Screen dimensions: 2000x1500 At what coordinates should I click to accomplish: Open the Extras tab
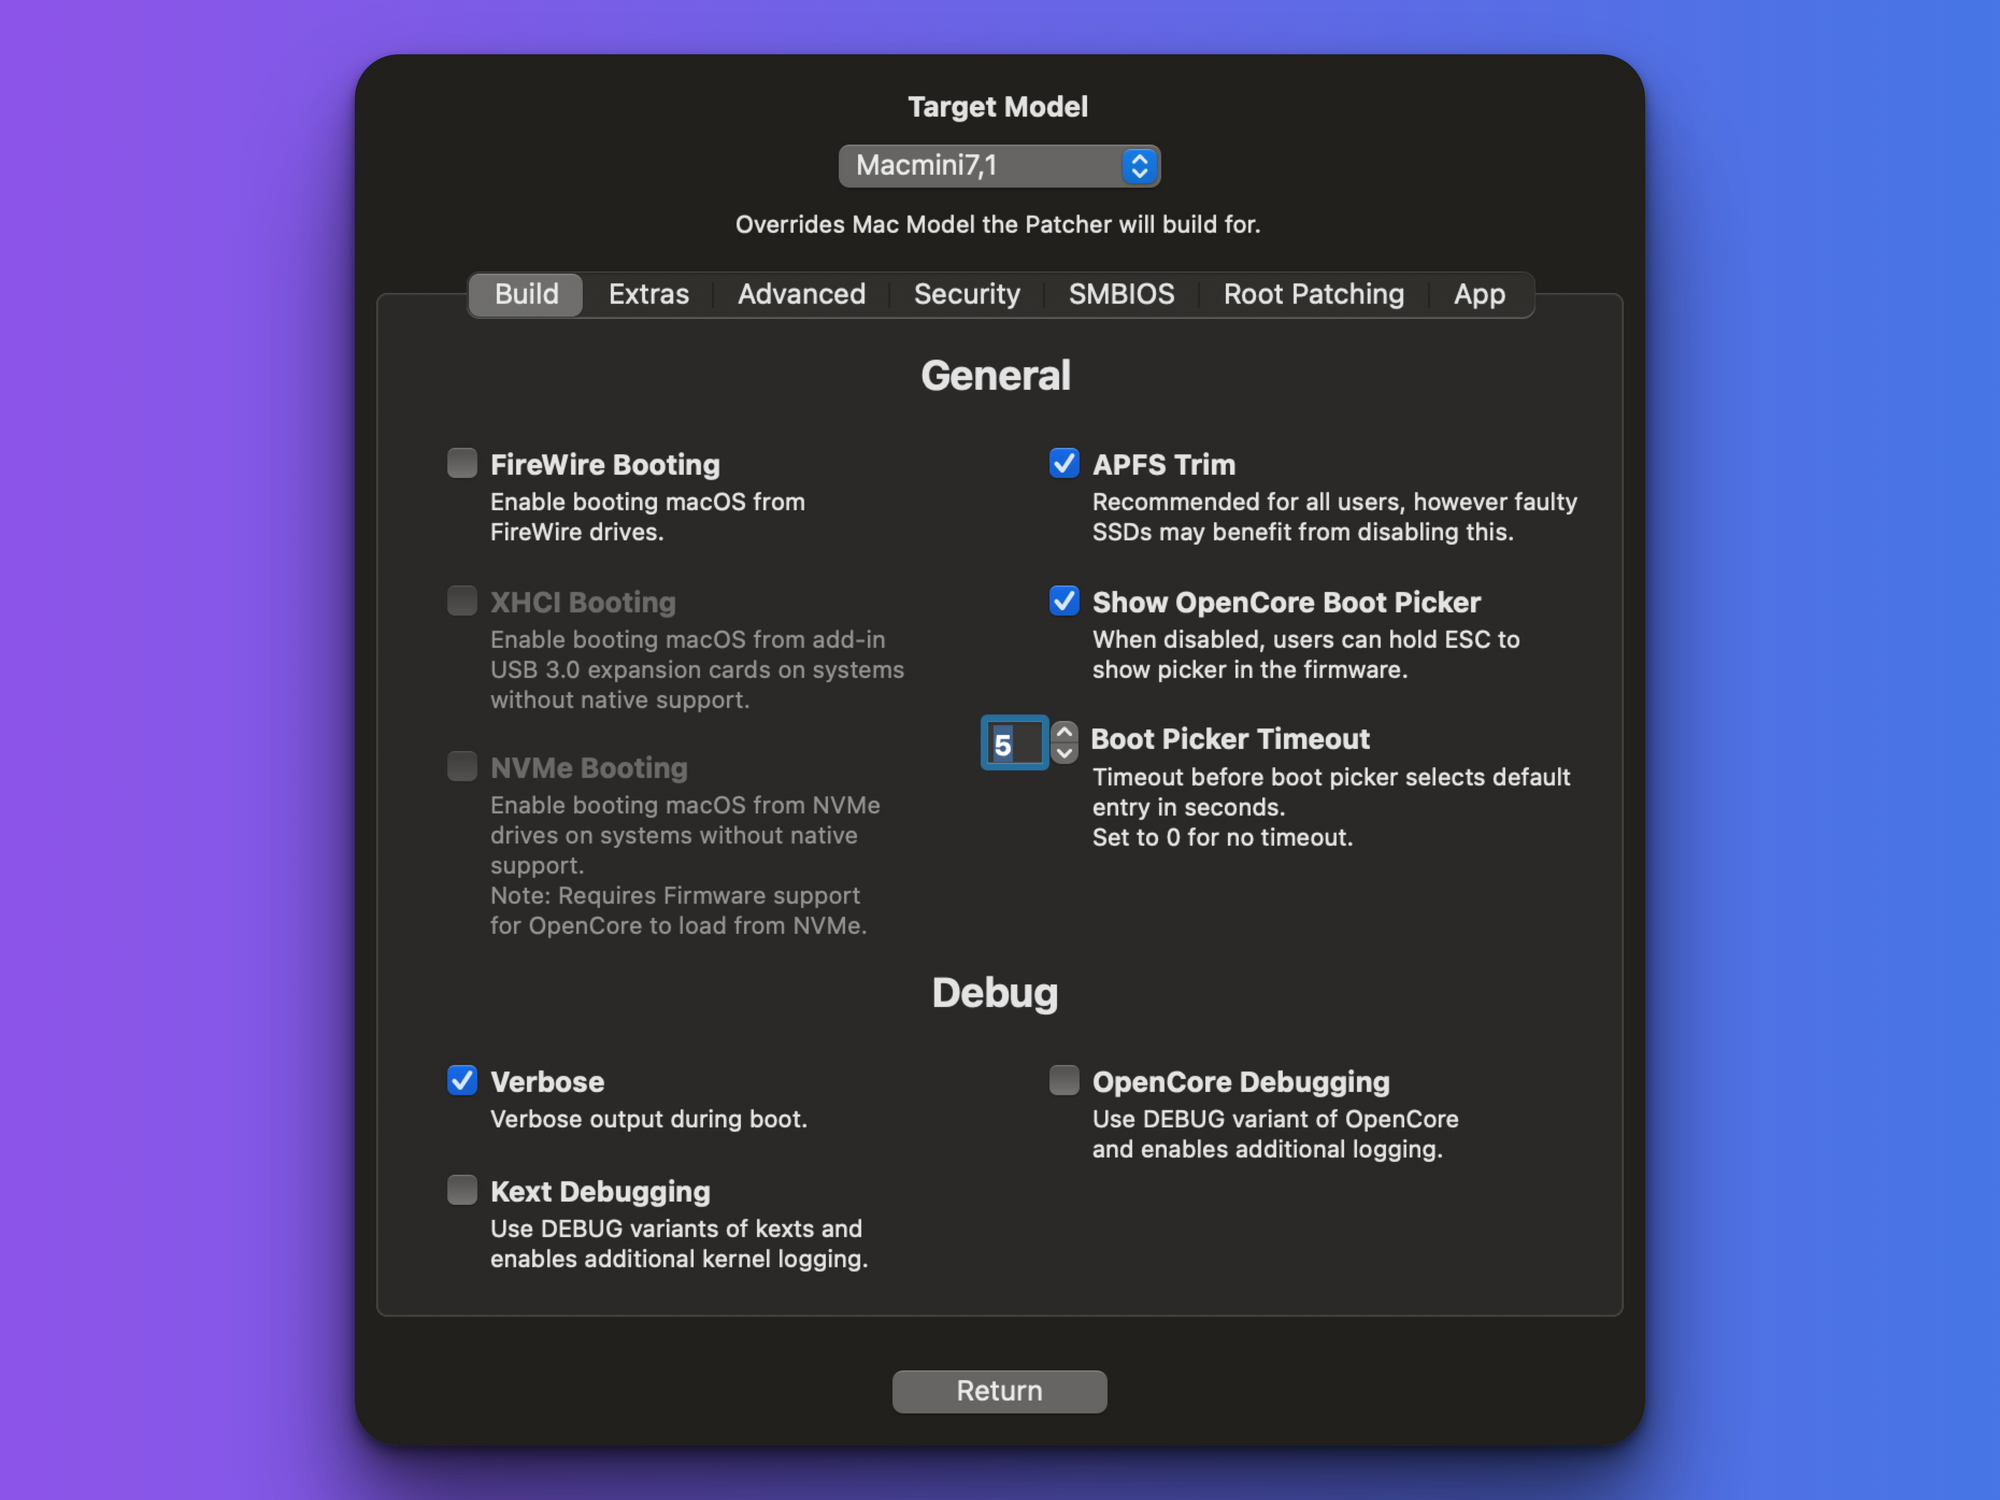(649, 294)
